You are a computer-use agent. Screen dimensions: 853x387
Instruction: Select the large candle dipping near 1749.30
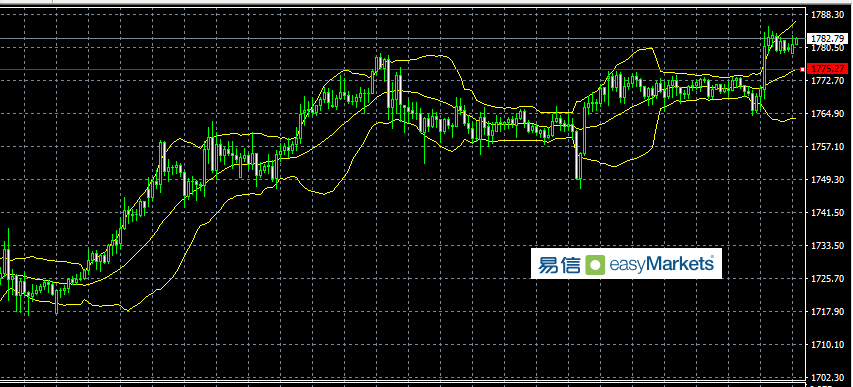tap(578, 155)
